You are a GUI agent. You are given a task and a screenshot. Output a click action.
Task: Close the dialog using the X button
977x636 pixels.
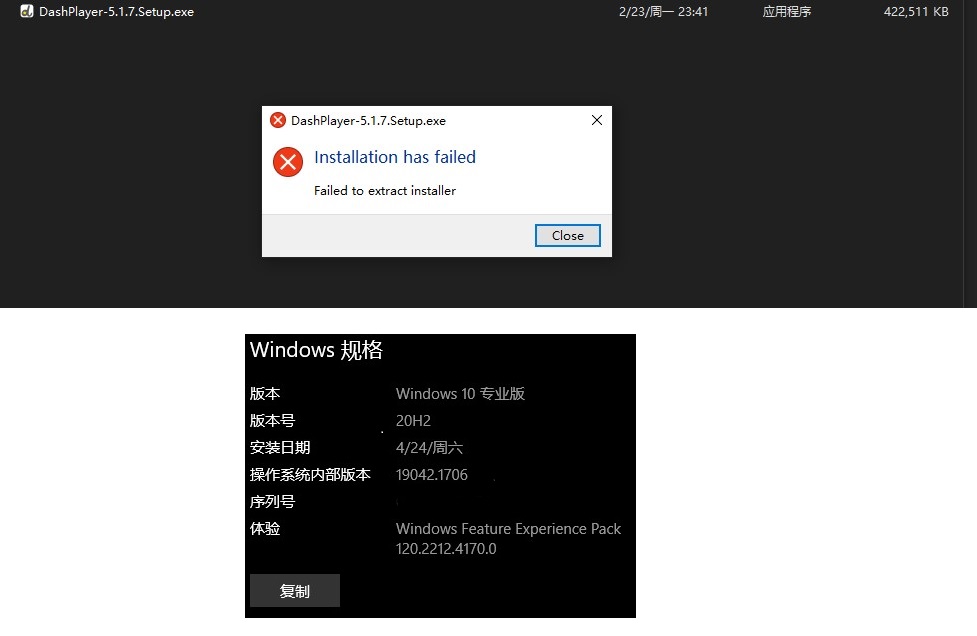597,120
